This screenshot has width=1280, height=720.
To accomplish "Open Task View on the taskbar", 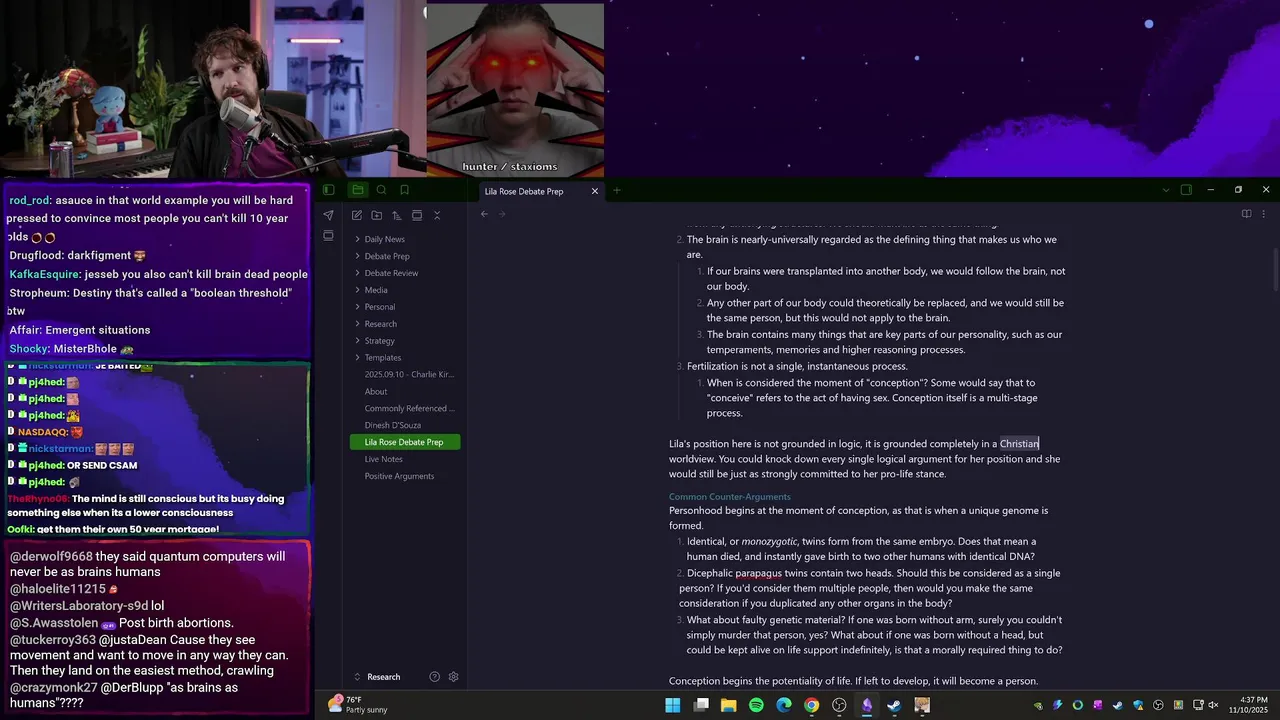I will point(701,705).
